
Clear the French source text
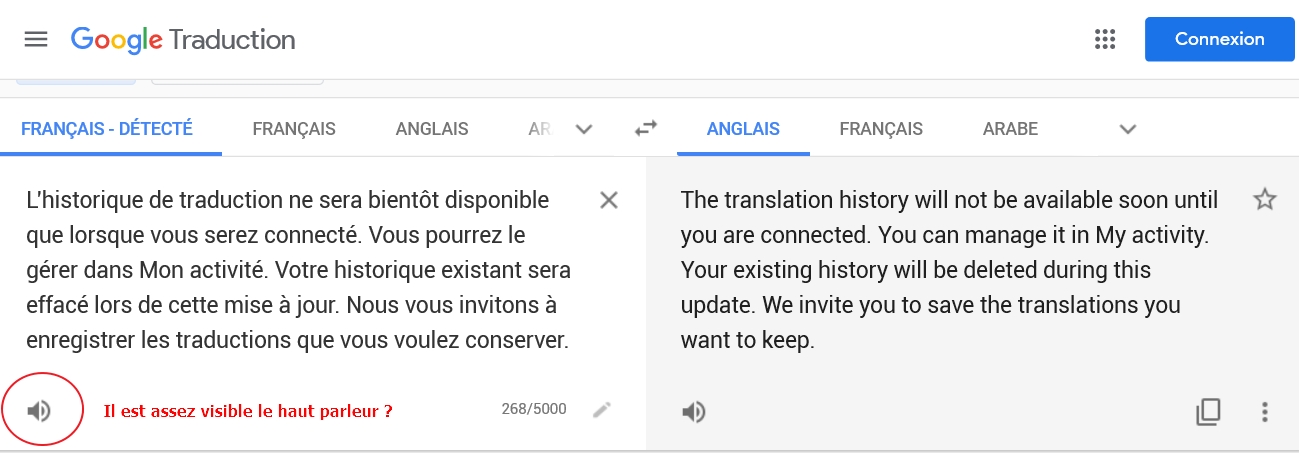(608, 200)
